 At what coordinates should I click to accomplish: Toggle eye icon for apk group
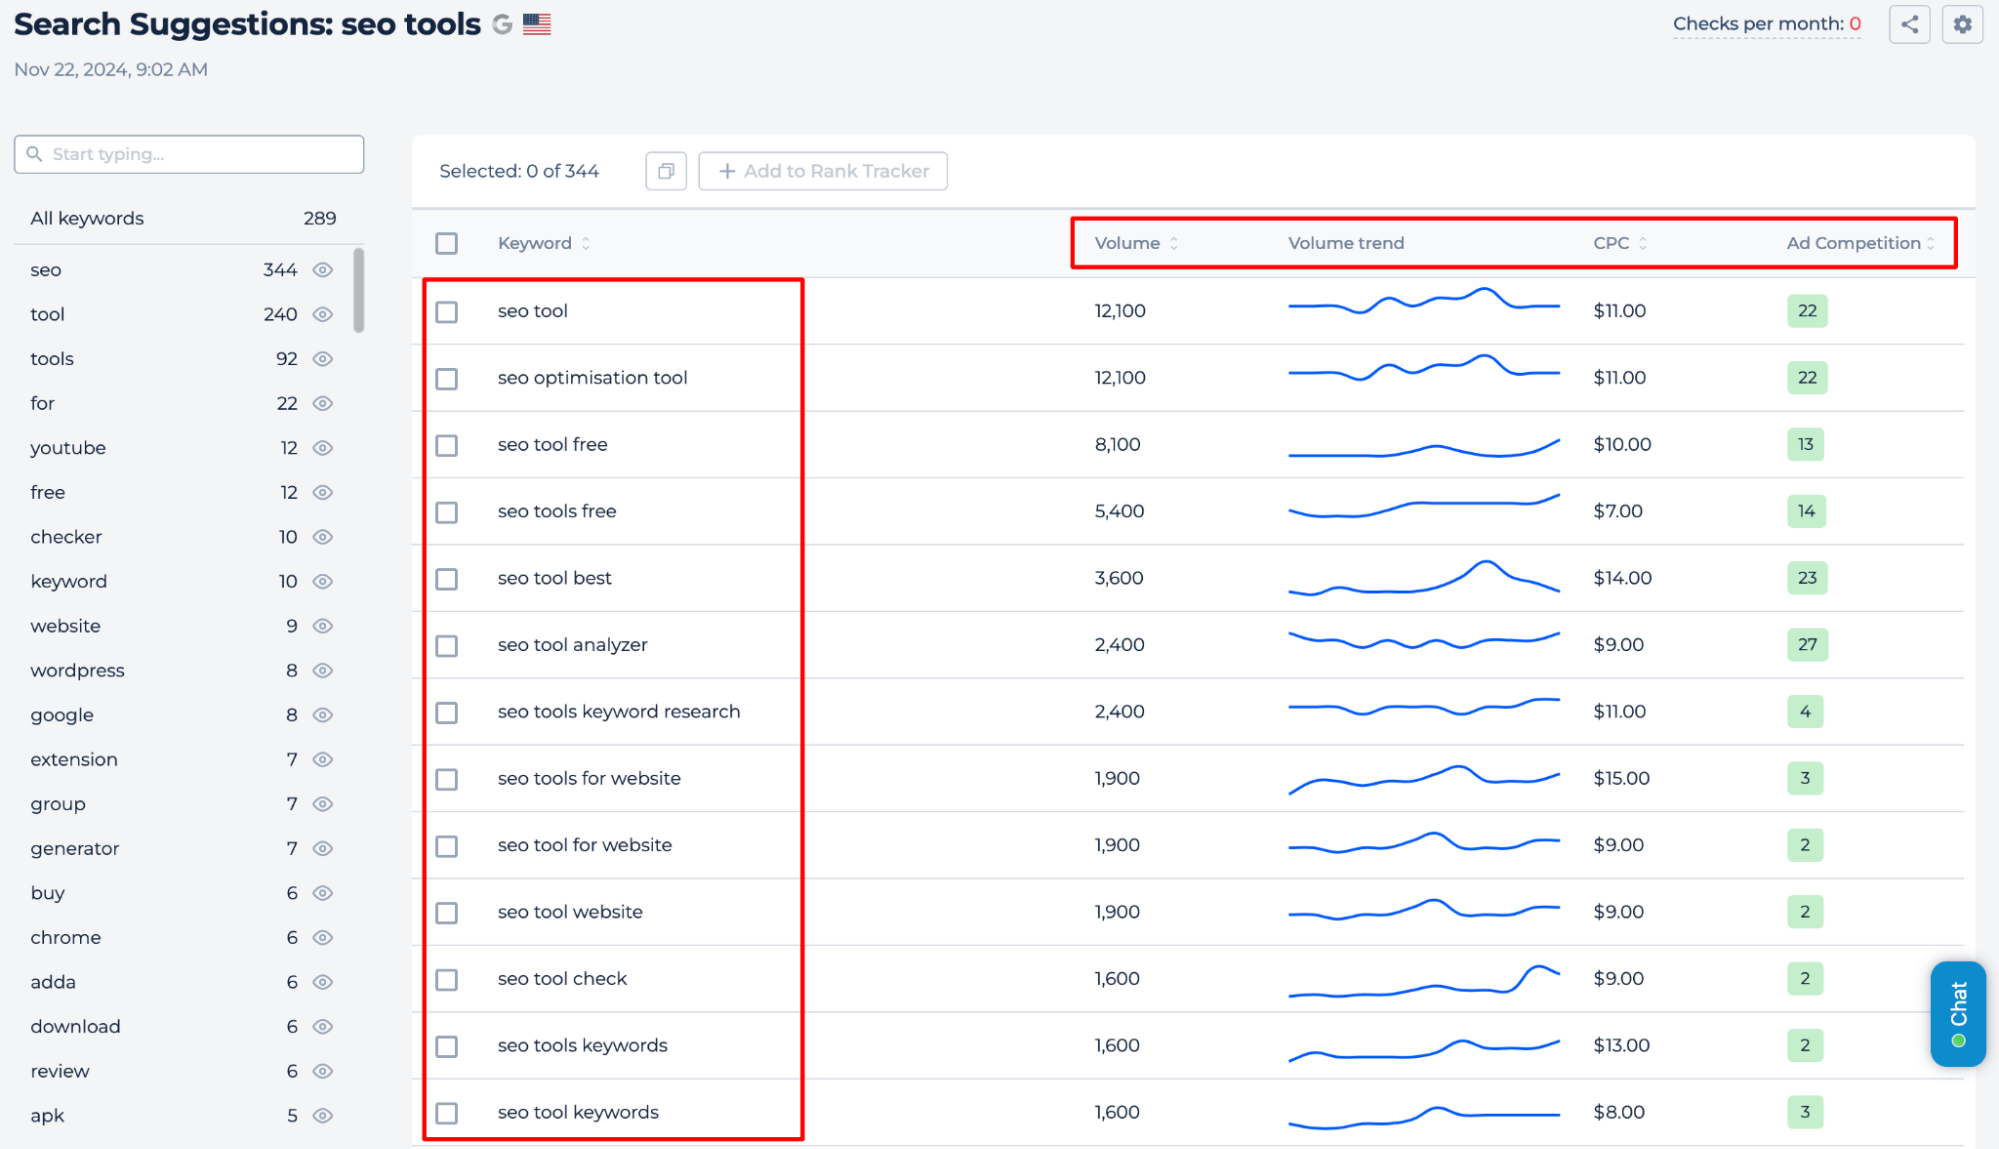pos(322,1115)
